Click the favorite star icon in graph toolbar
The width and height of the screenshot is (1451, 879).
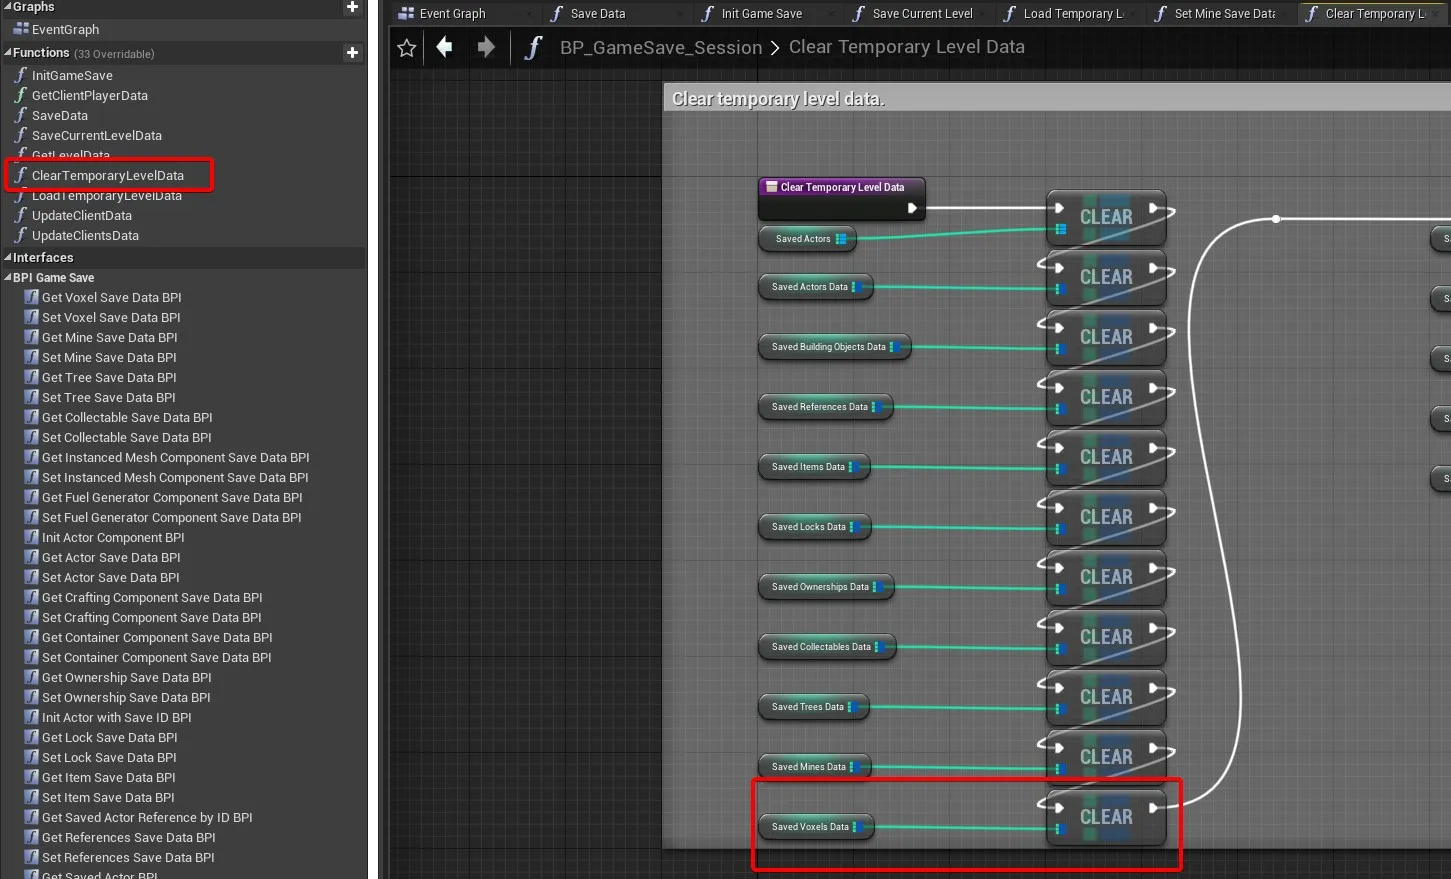tap(406, 48)
